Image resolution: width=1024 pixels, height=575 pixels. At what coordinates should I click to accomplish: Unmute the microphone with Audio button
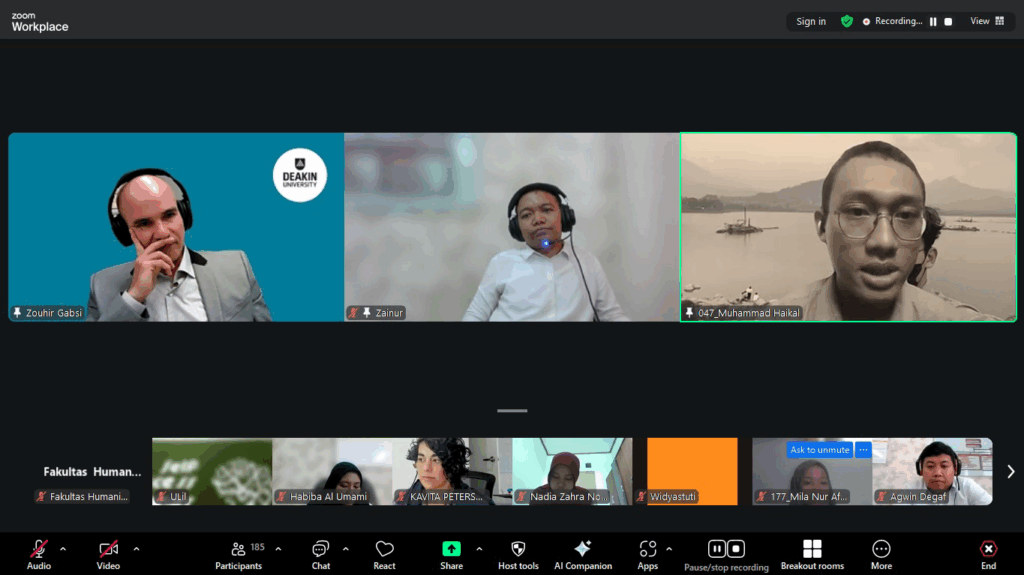[39, 549]
